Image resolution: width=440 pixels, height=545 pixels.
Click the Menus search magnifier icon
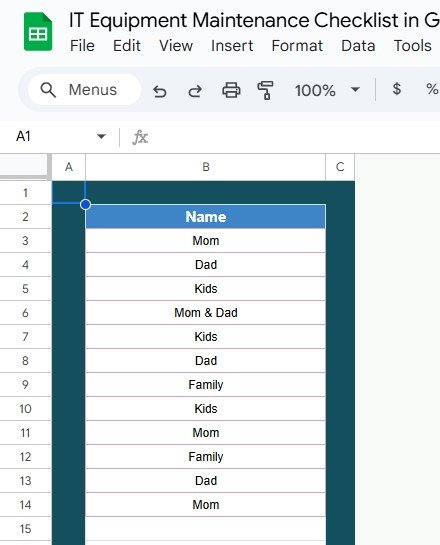tap(48, 90)
